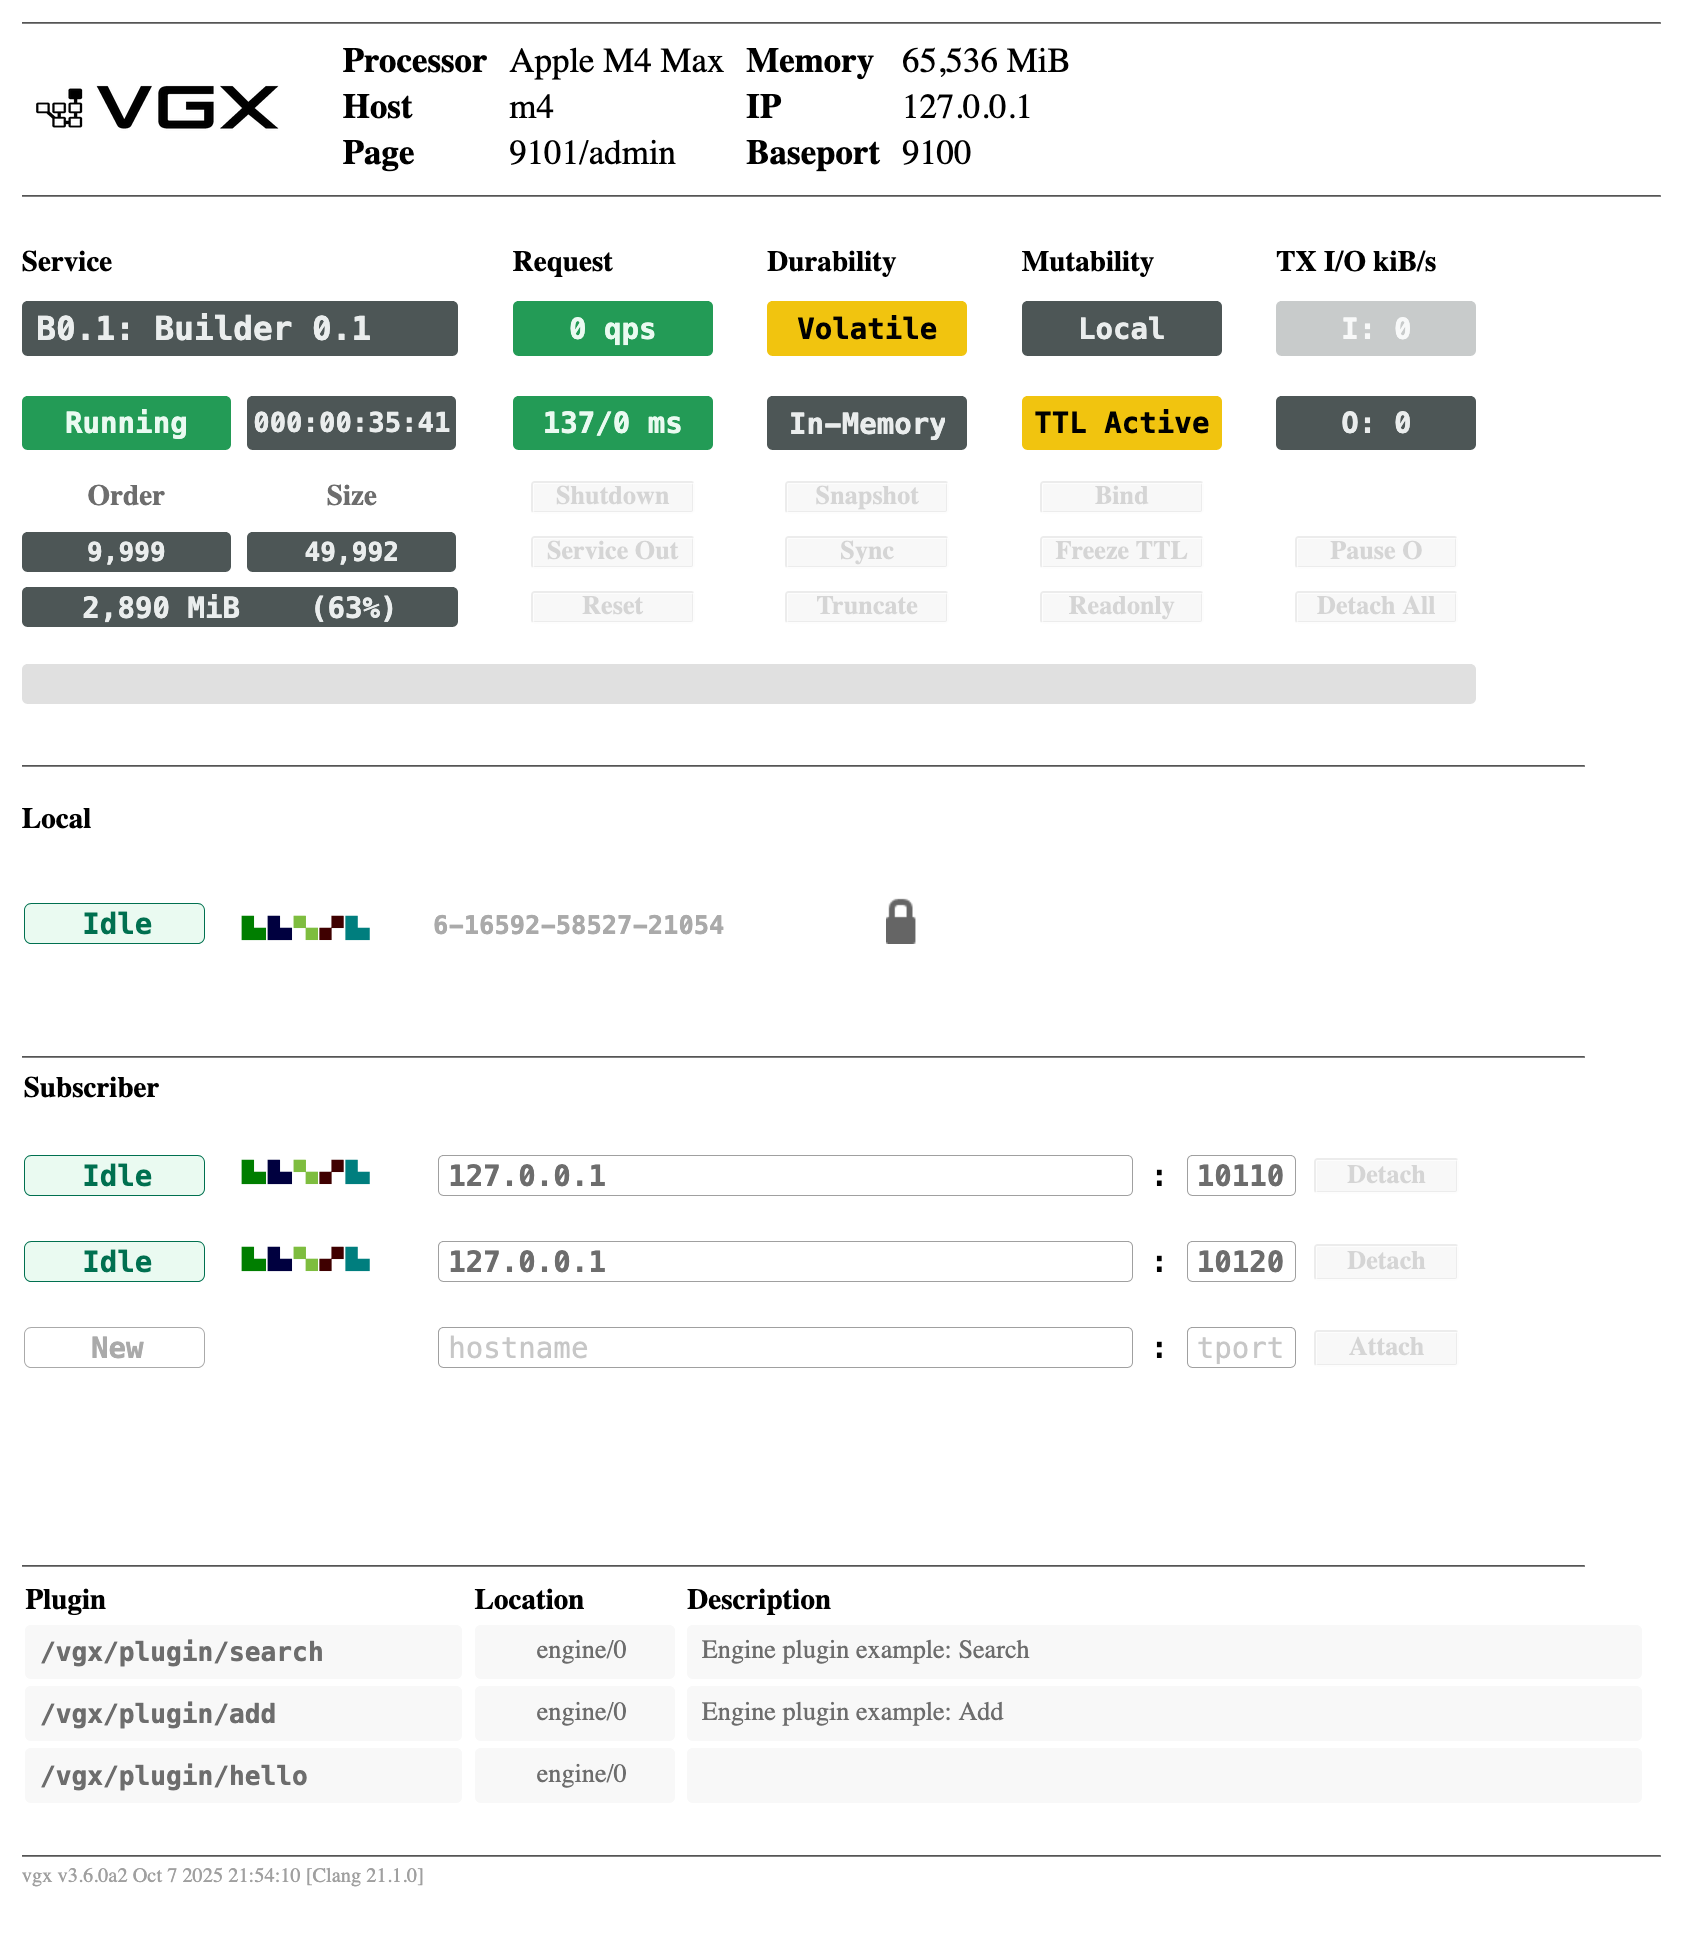Click the Detach All button
Image resolution: width=1683 pixels, height=1941 pixels.
pos(1375,606)
